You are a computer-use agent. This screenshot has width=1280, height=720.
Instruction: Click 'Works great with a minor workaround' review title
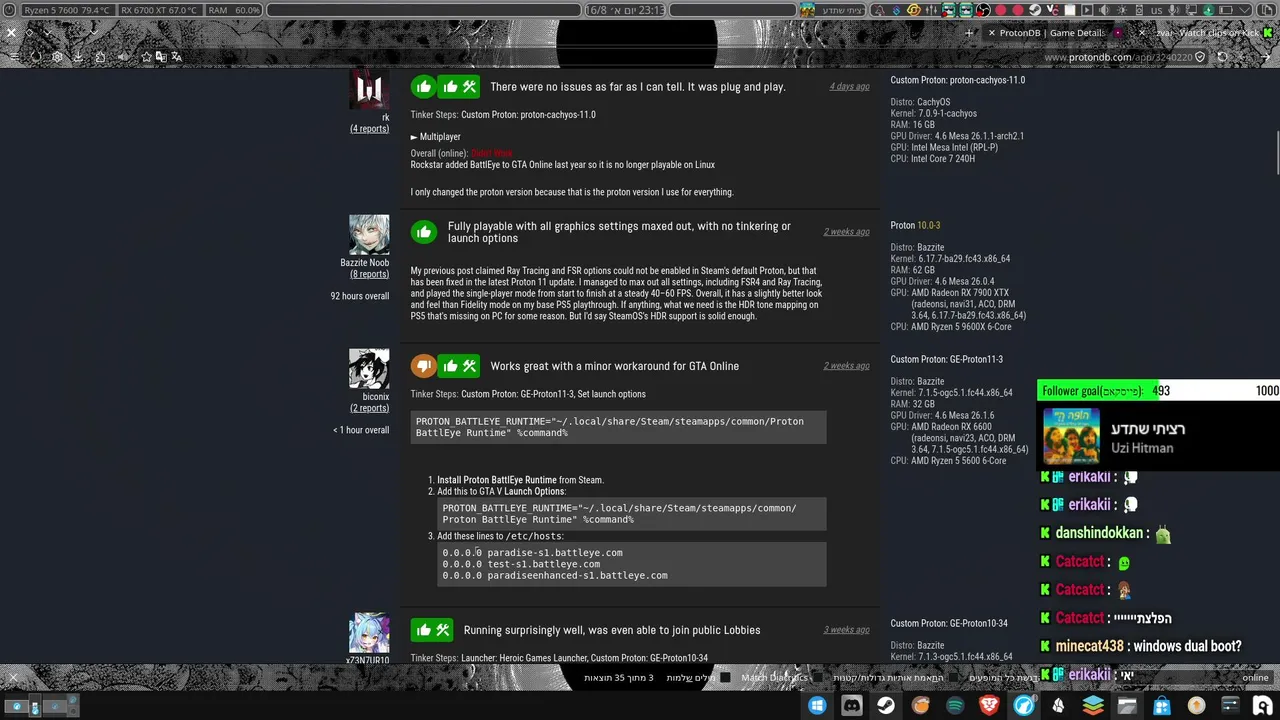614,366
